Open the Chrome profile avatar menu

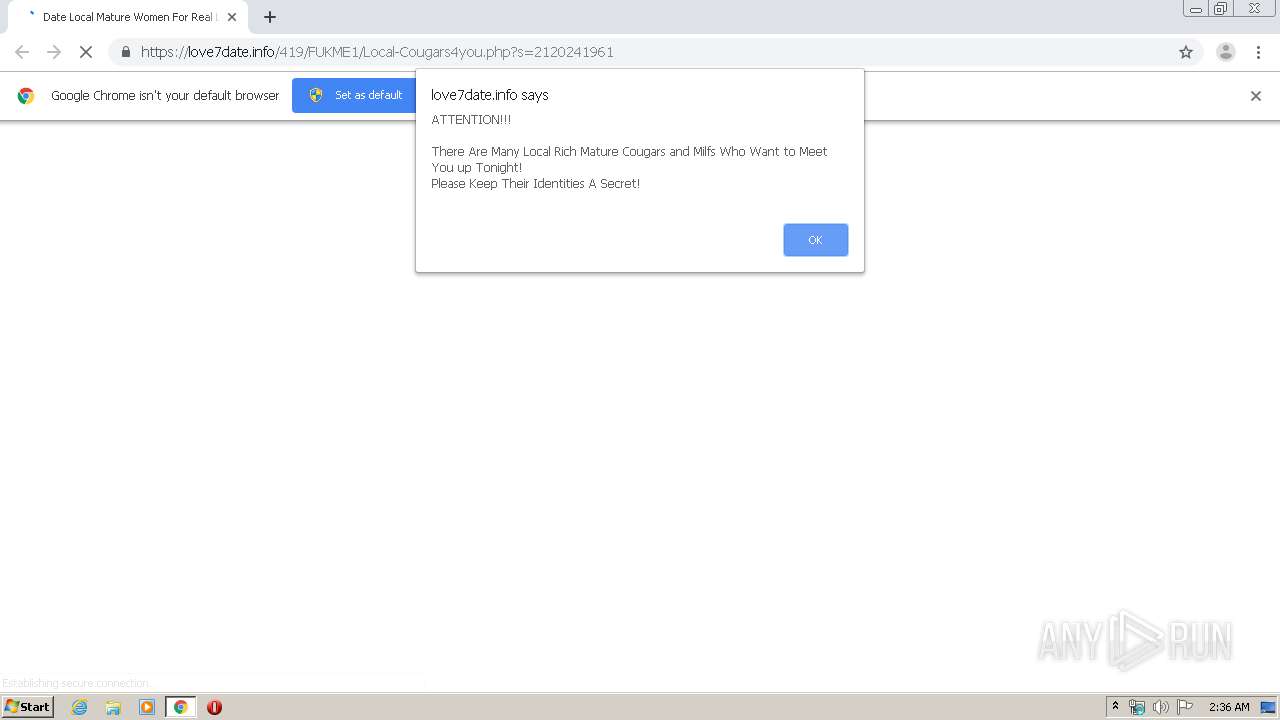tap(1226, 52)
